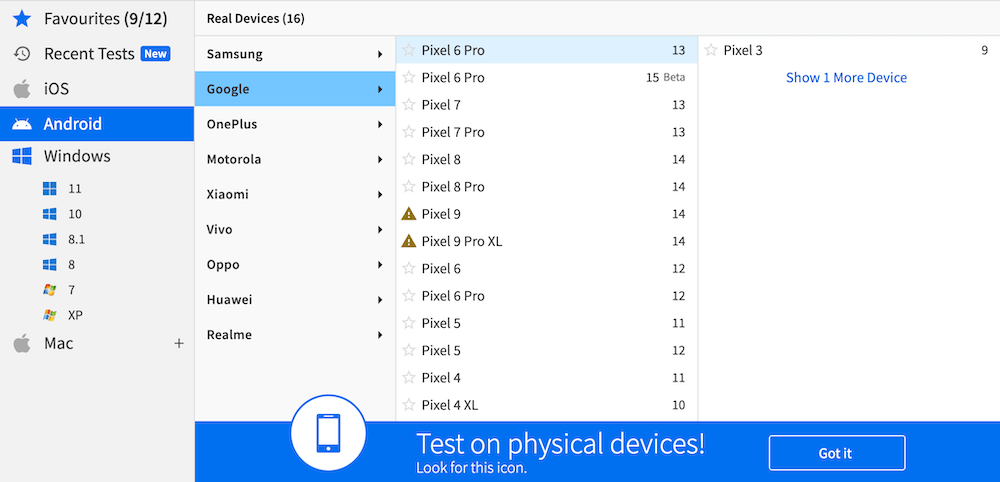The width and height of the screenshot is (1000, 482).
Task: Expand the Mac section with plus
Action: [179, 344]
